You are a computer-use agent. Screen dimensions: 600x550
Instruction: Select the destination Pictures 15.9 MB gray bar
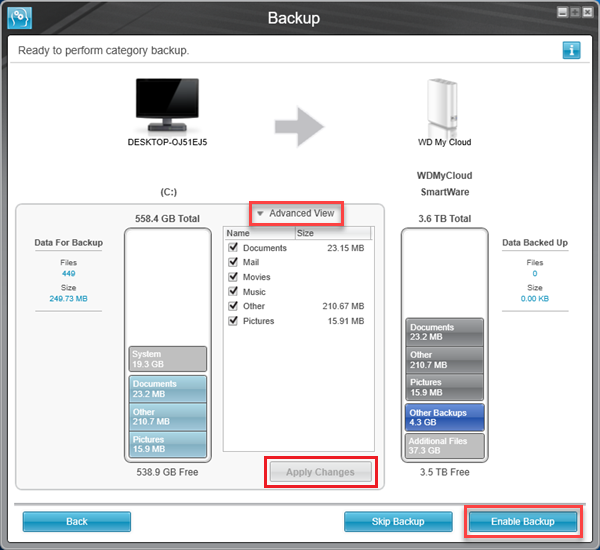point(445,387)
